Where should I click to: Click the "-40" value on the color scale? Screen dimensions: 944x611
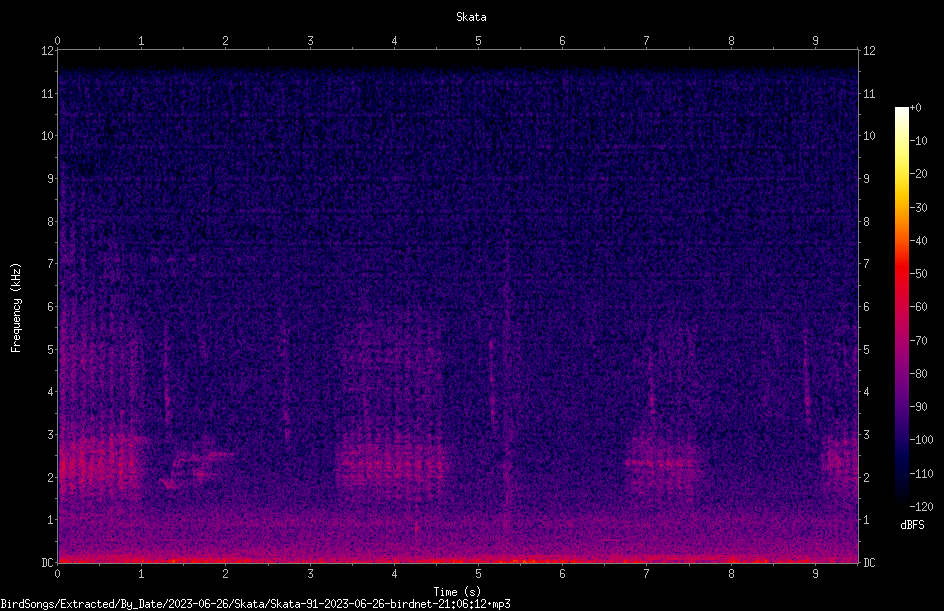[x=918, y=241]
